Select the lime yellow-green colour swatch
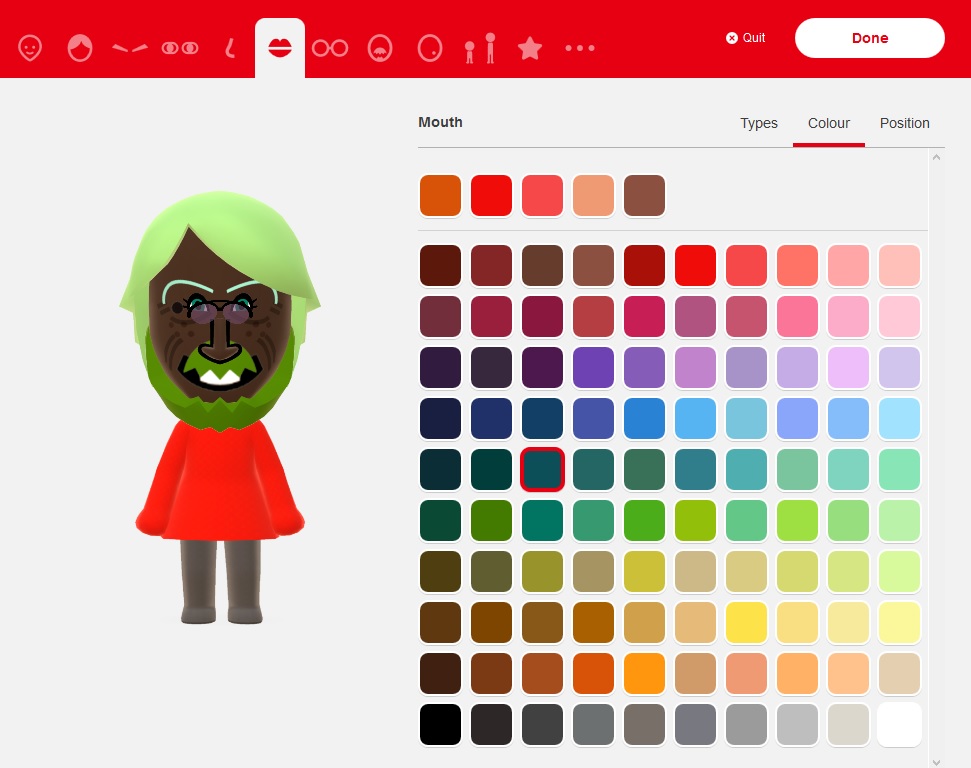 coord(695,520)
